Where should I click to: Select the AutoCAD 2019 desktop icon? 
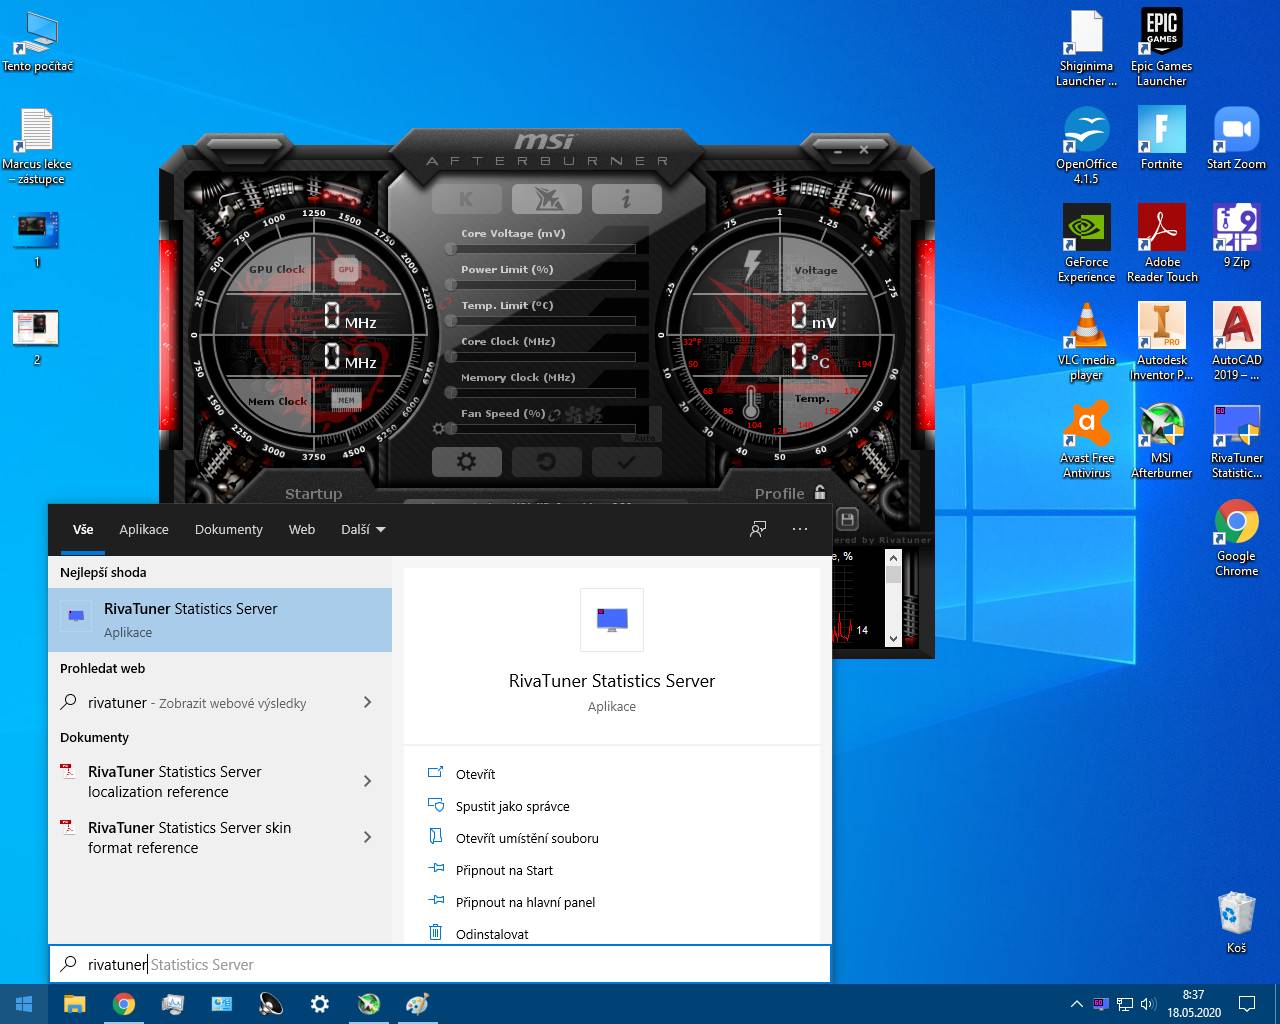tap(1236, 341)
